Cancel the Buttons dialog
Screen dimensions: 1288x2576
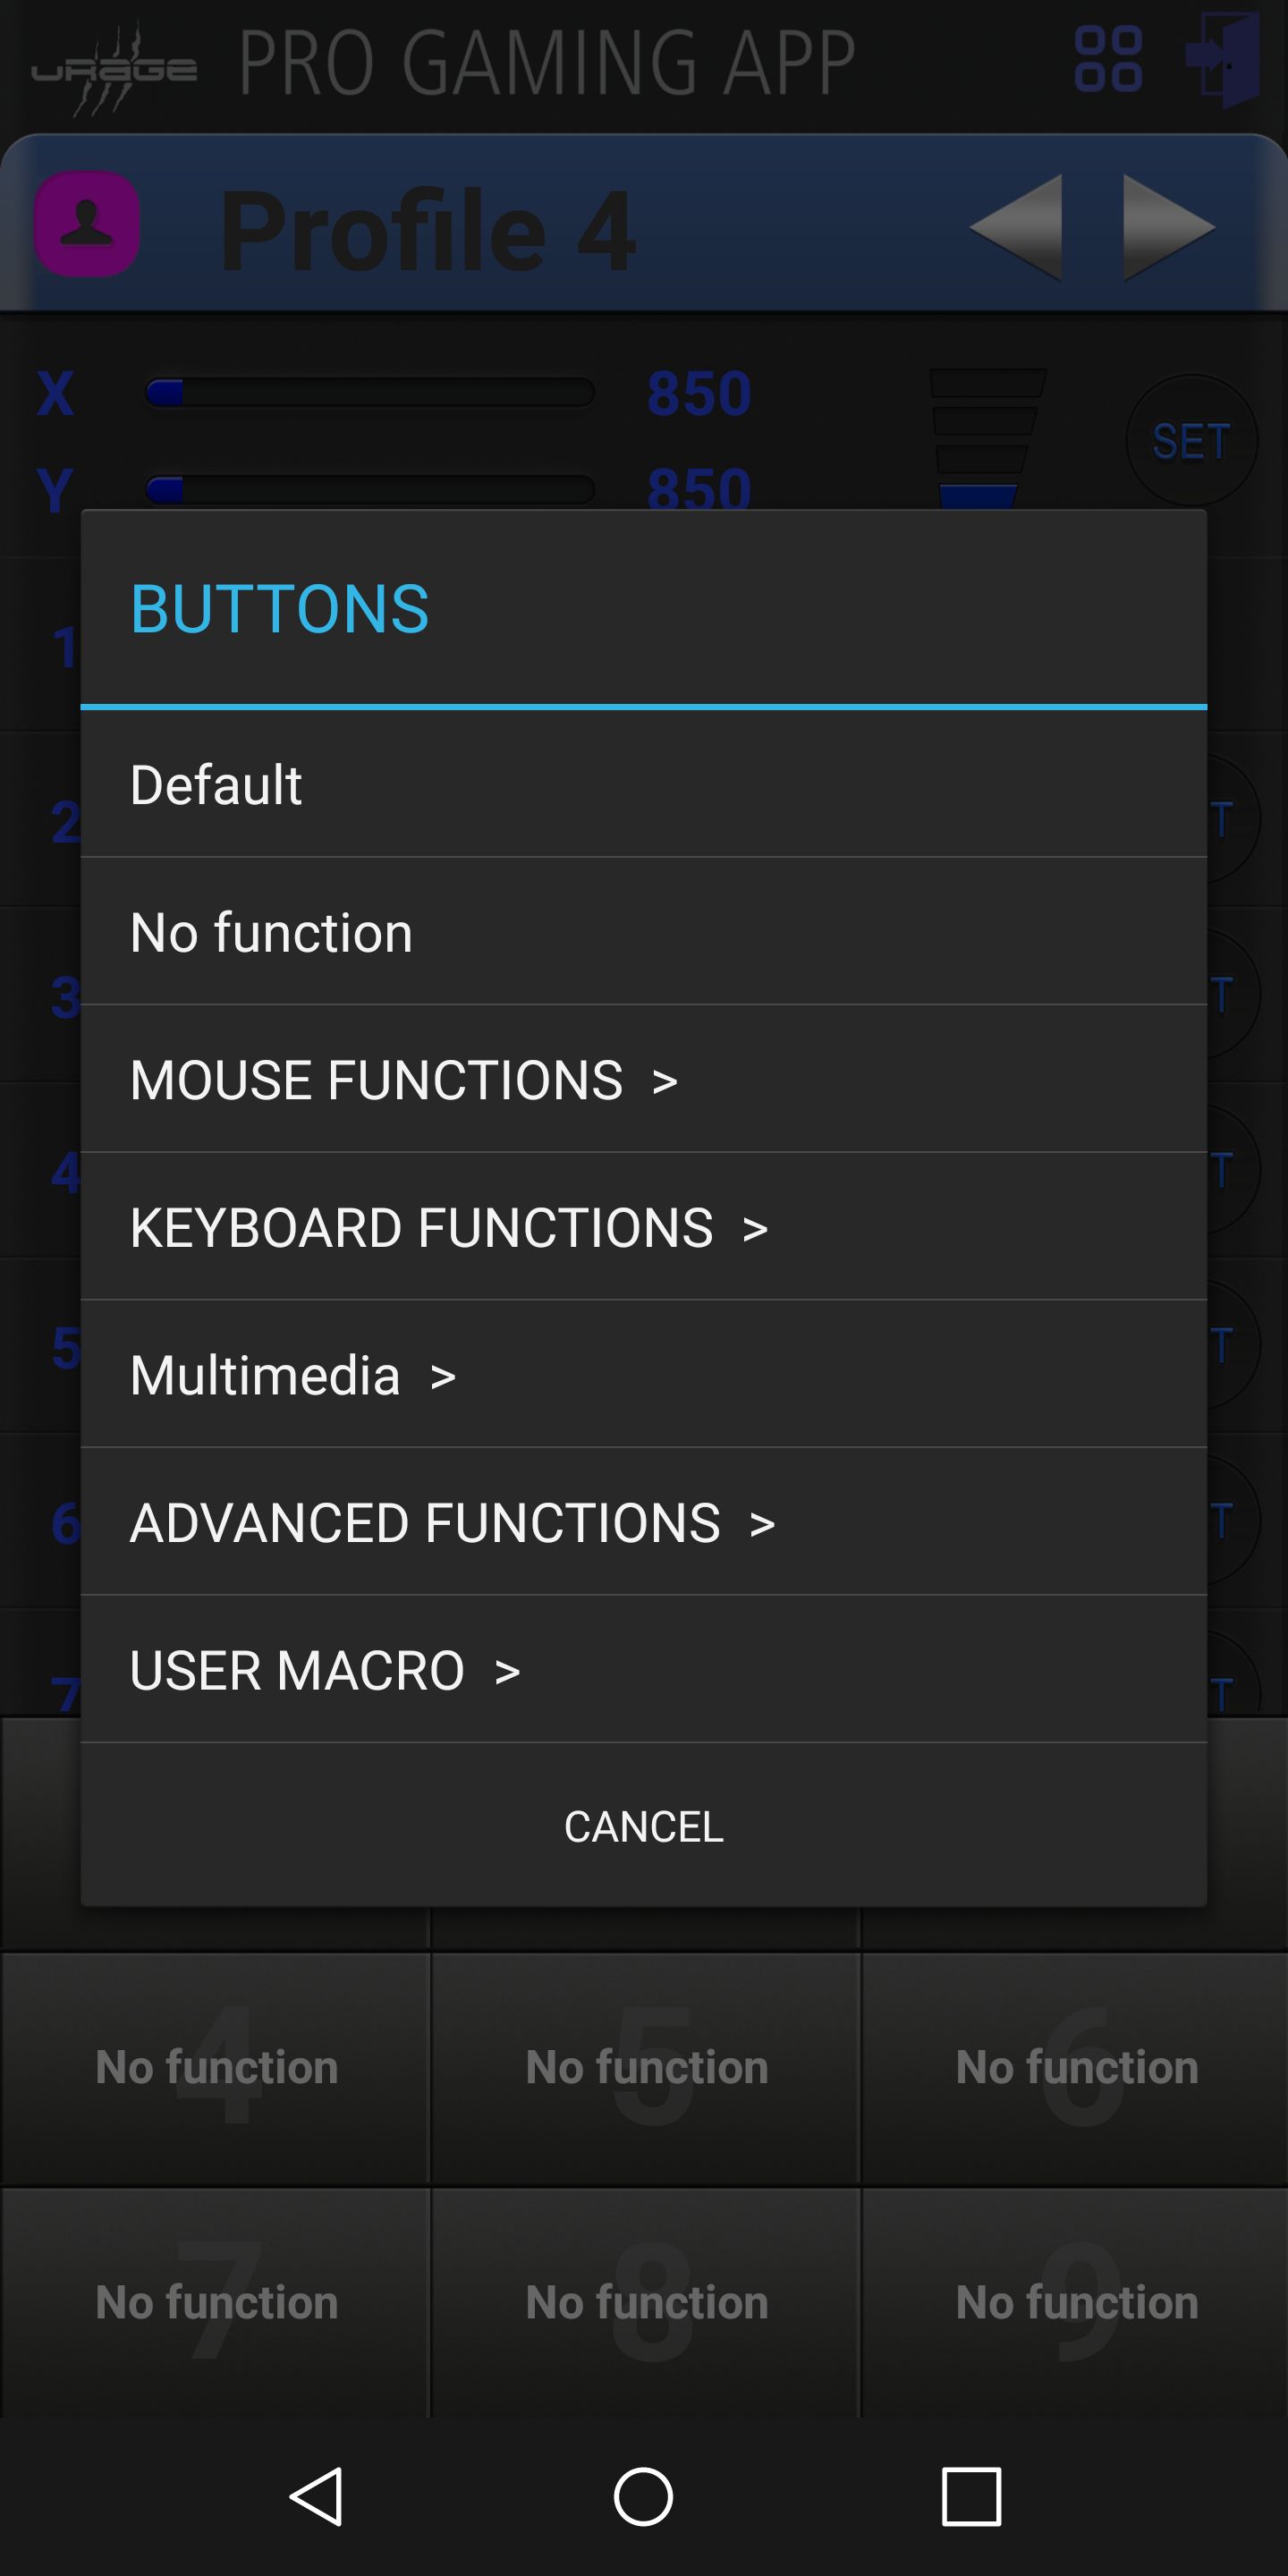(x=644, y=1826)
